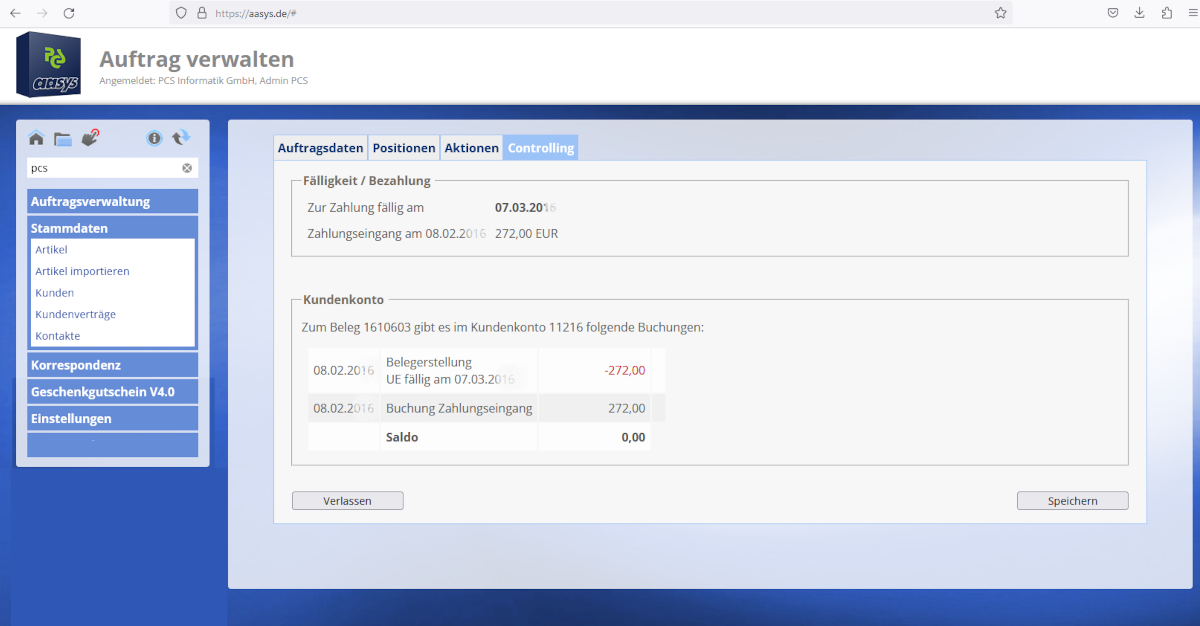Click the shield tracking protection icon
The image size is (1200, 626).
(181, 13)
